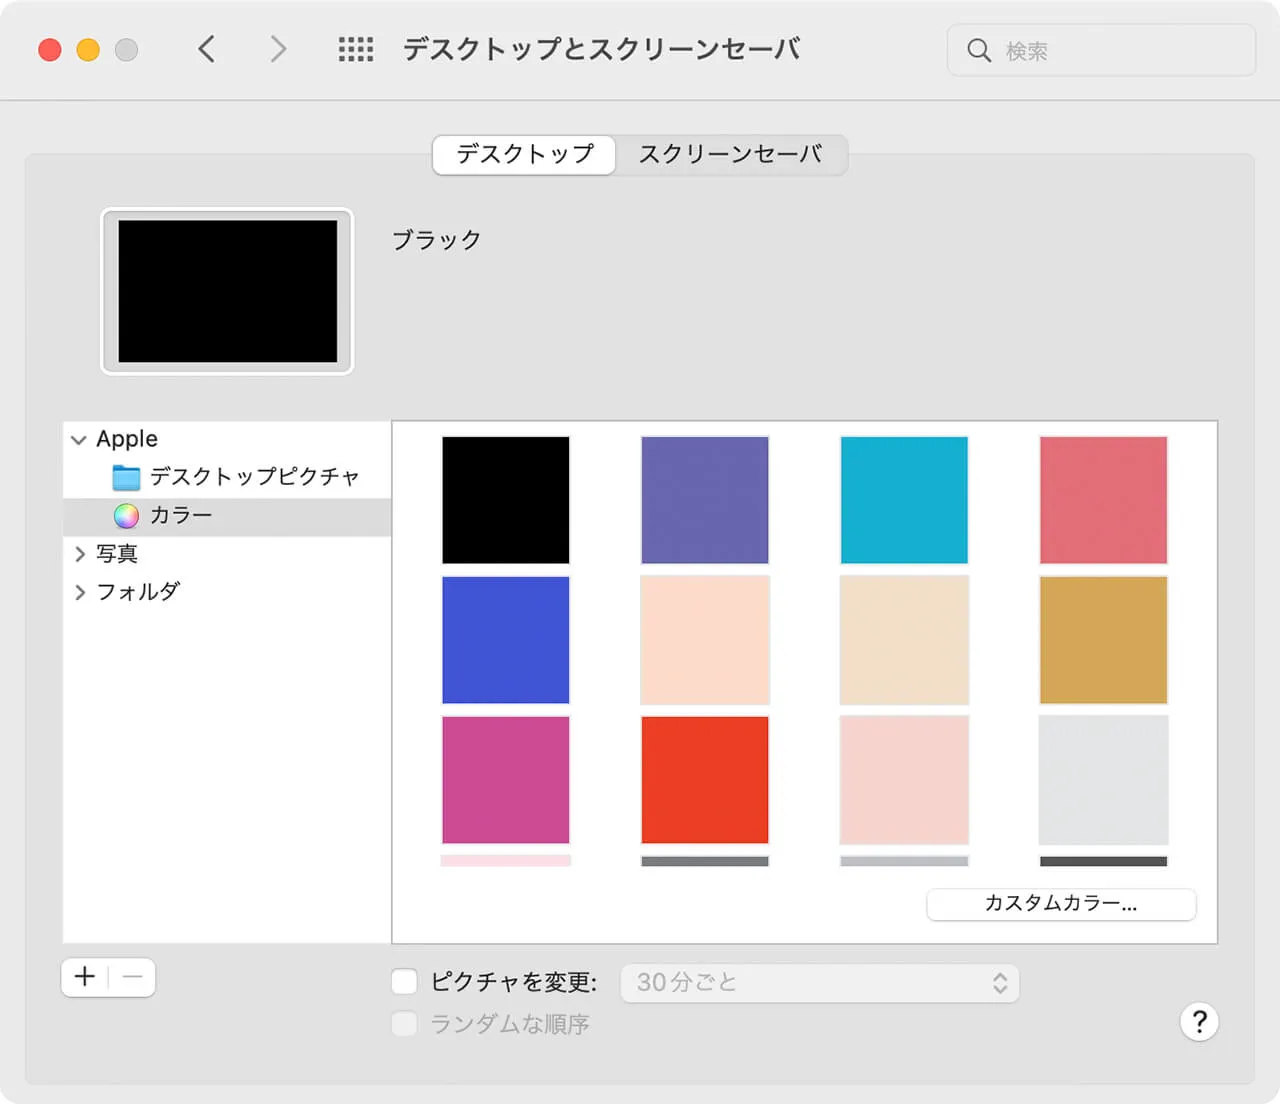The image size is (1280, 1104).
Task: Choose the bright red color swatch
Action: (705, 780)
